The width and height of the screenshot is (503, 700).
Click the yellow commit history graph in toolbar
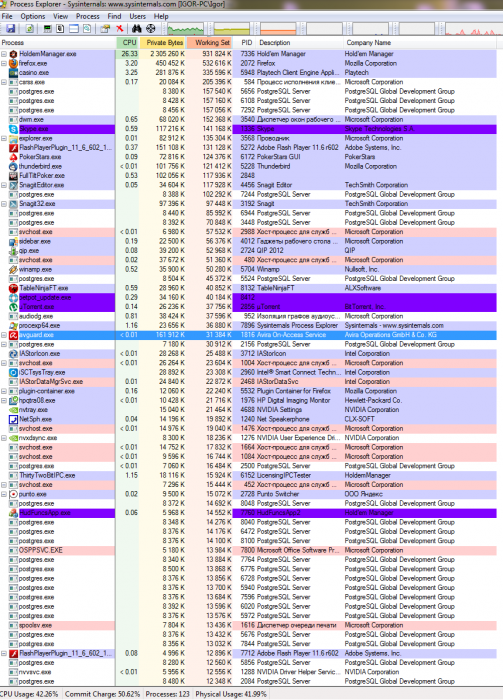click(232, 29)
